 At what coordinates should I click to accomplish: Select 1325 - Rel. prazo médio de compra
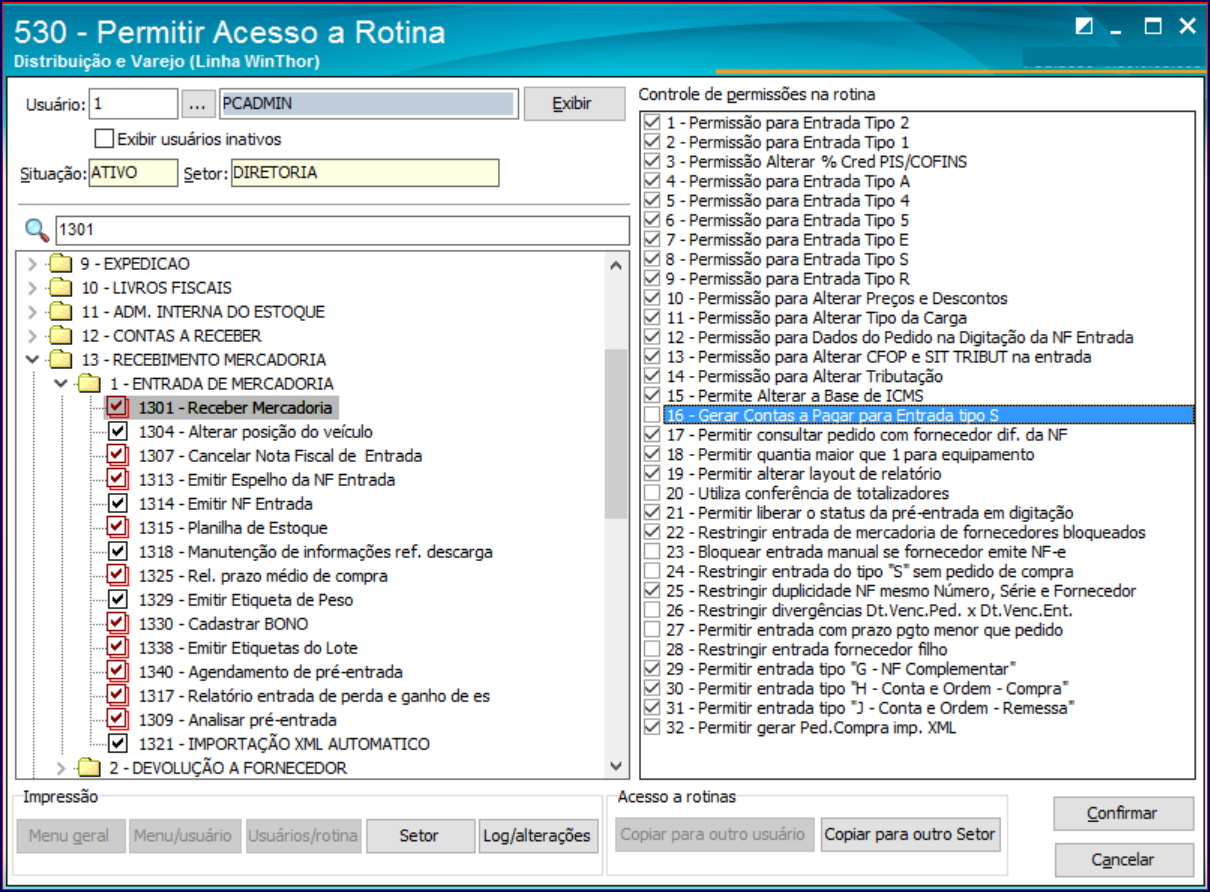263,576
